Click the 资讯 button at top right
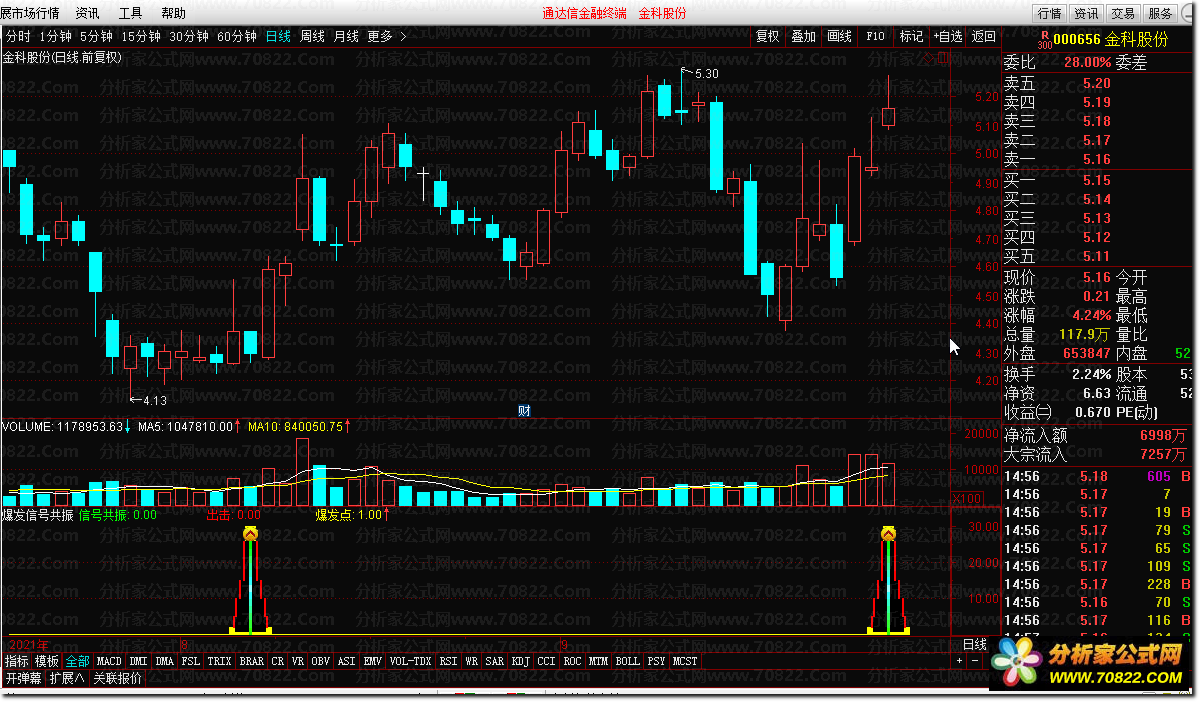 point(1086,13)
